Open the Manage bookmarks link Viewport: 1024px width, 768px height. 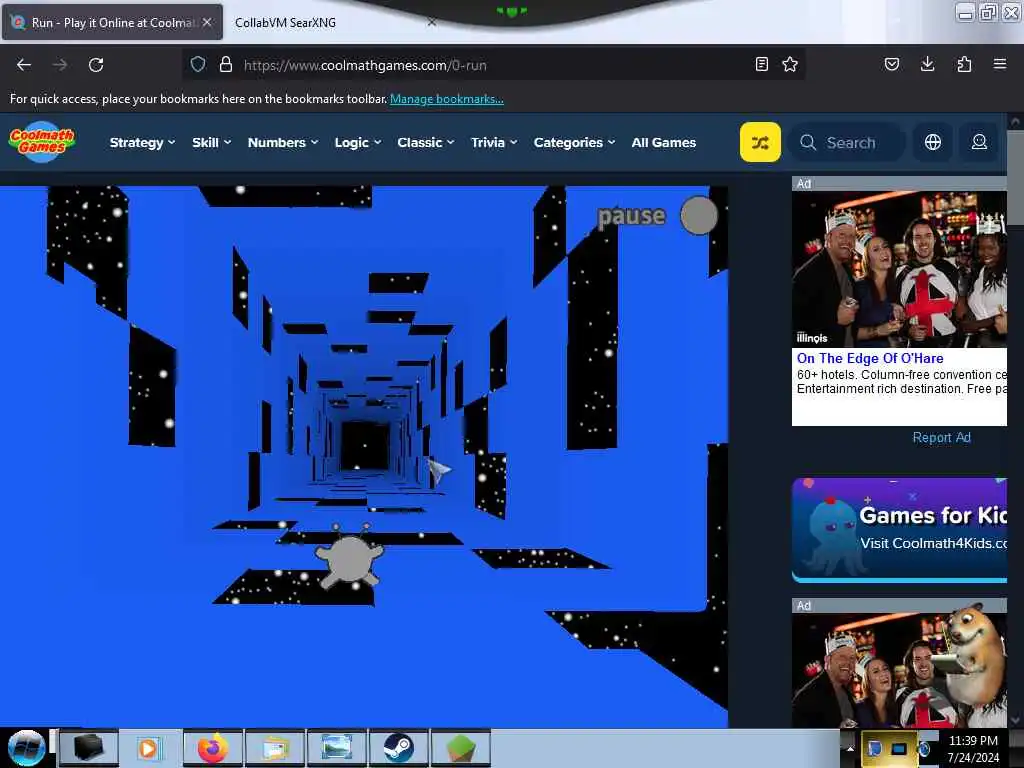[x=447, y=99]
